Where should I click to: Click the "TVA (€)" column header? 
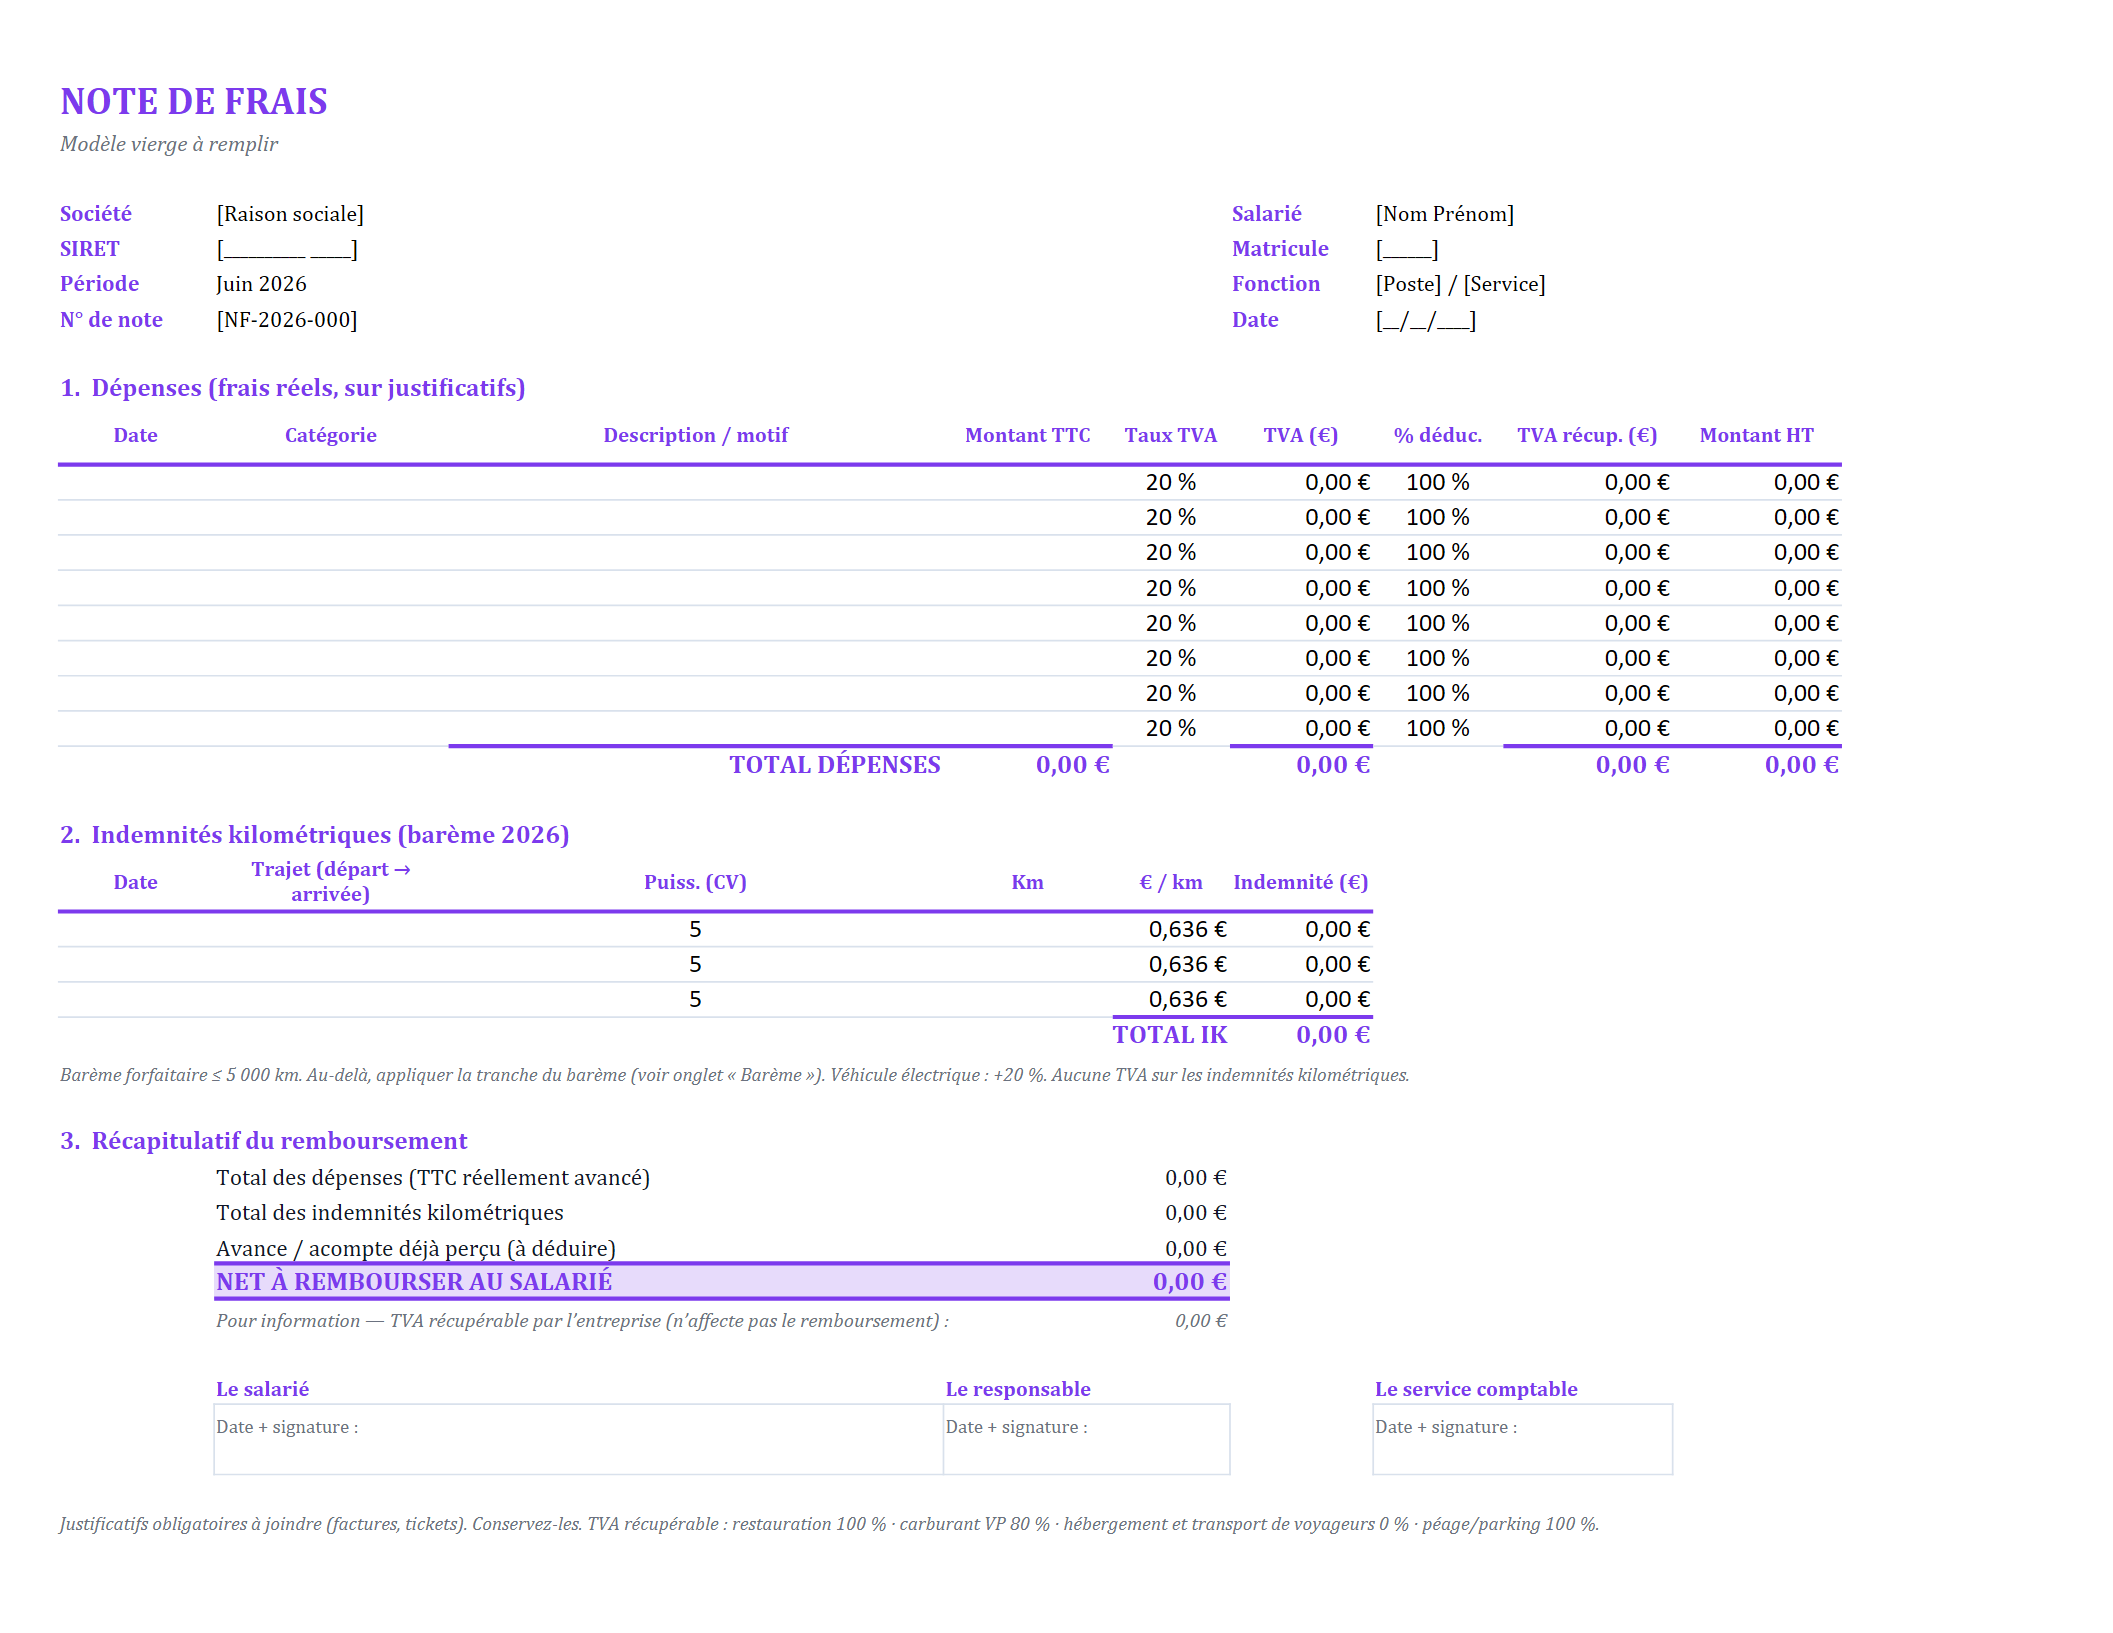[x=1301, y=435]
